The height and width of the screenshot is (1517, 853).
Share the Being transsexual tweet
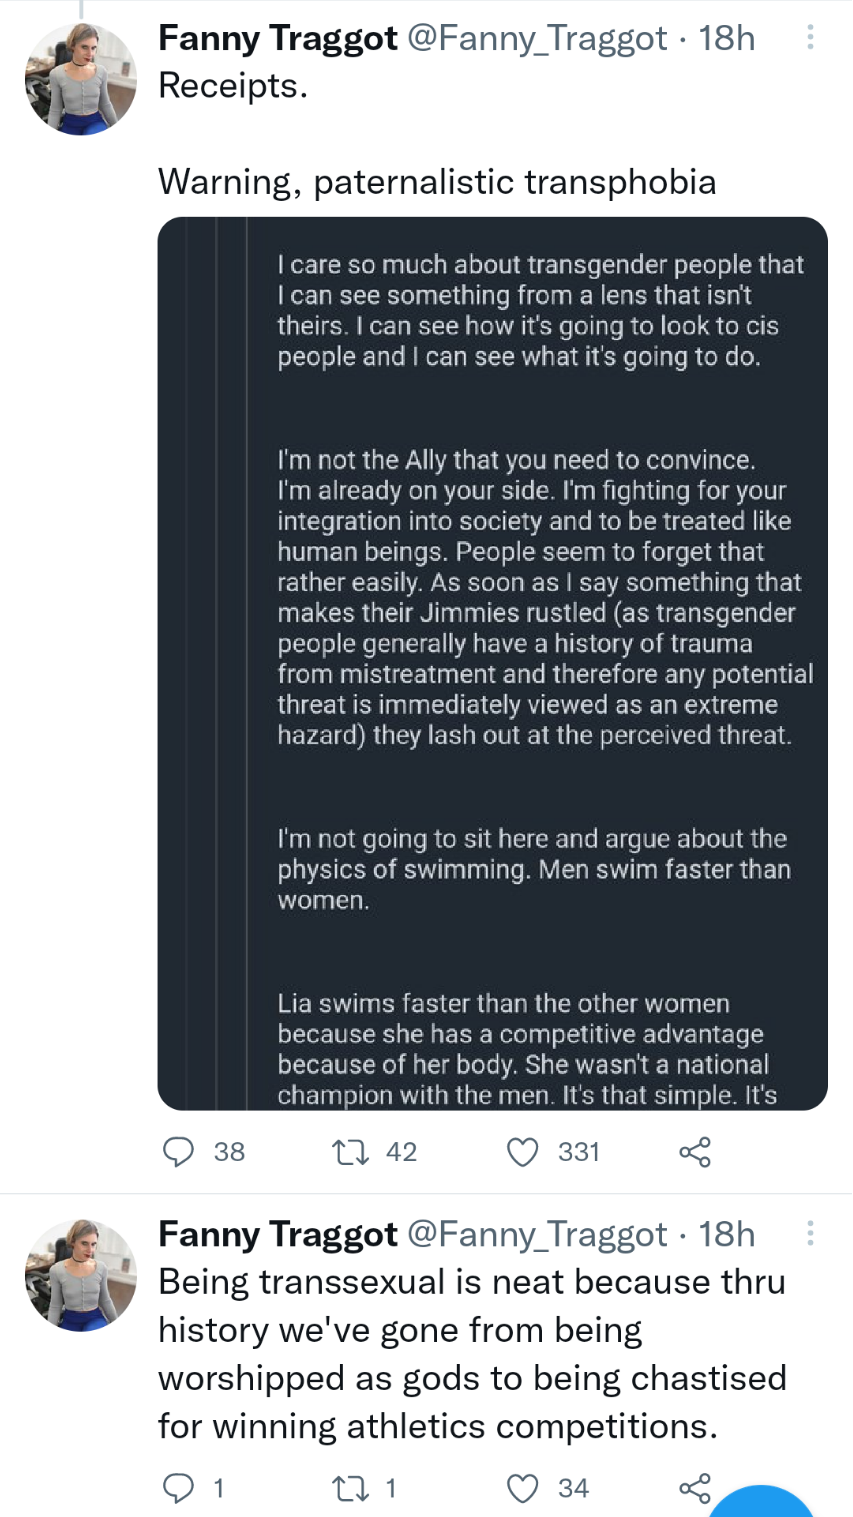695,1488
